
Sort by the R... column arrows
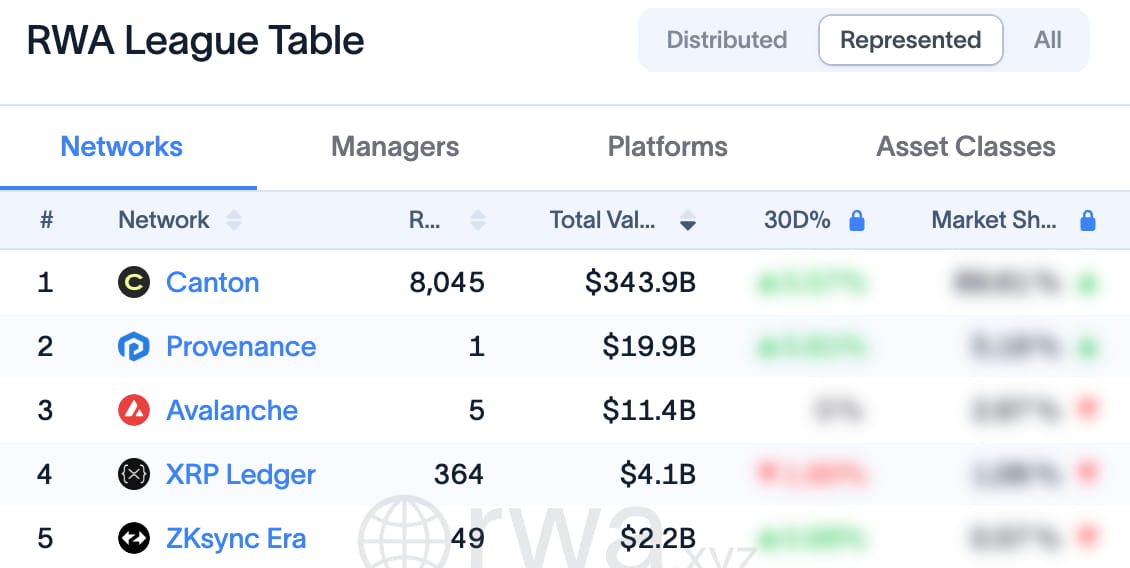[x=478, y=220]
